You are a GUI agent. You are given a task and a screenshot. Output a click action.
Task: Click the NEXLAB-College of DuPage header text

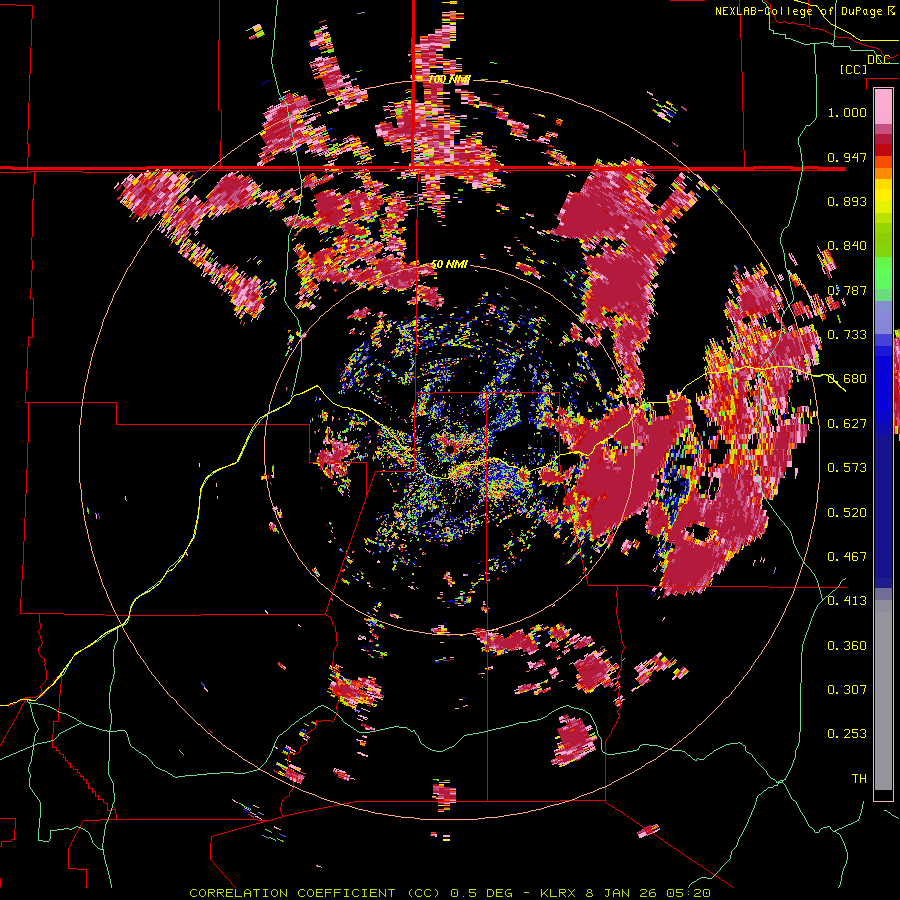[804, 11]
